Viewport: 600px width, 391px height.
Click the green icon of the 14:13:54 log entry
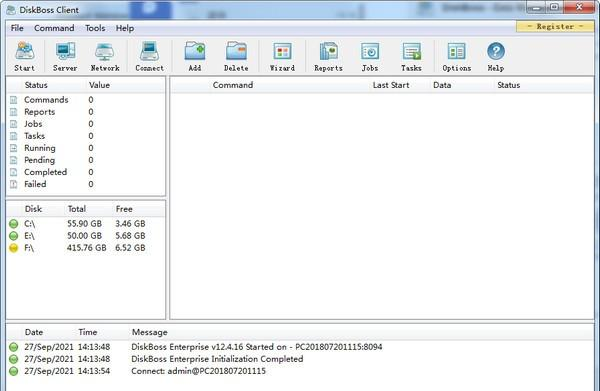pyautogui.click(x=14, y=371)
